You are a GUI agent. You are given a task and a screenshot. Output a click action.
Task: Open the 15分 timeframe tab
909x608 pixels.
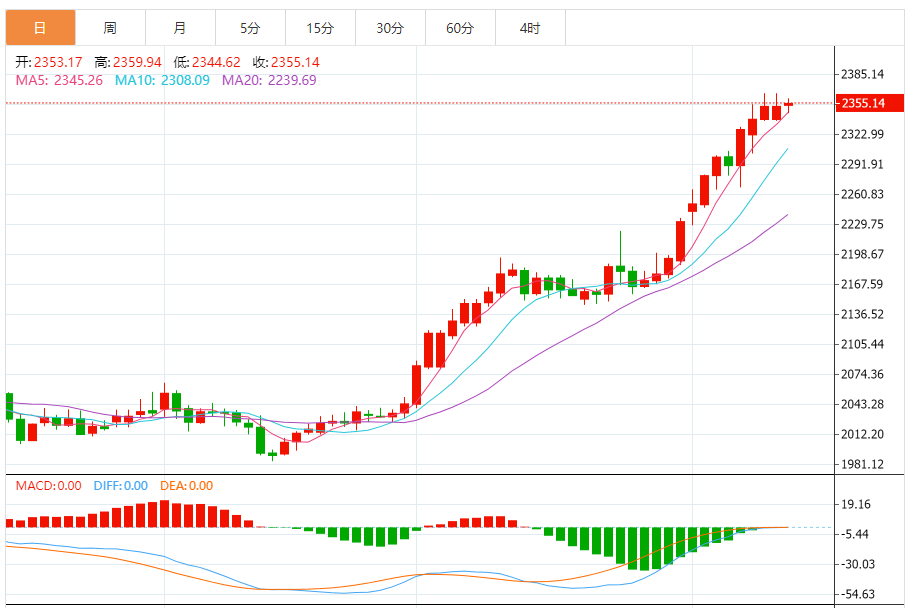321,28
